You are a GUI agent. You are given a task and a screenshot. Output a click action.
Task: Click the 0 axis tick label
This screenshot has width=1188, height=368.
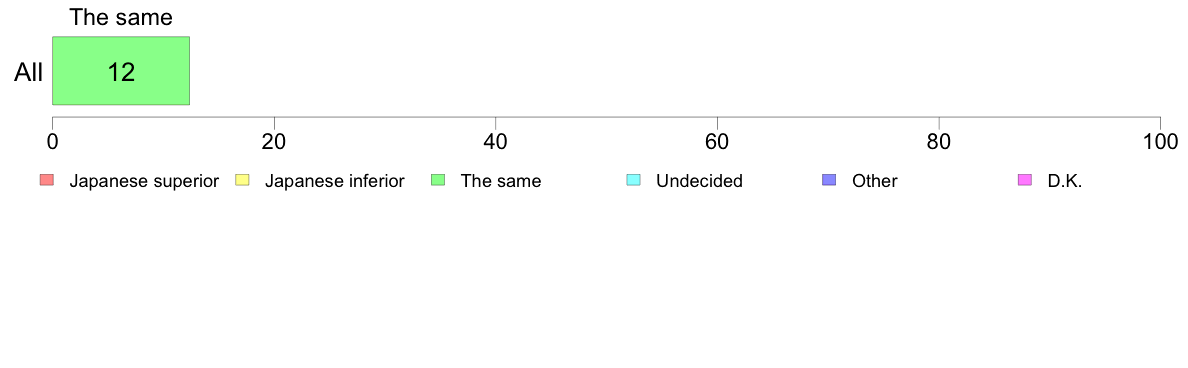pyautogui.click(x=52, y=142)
